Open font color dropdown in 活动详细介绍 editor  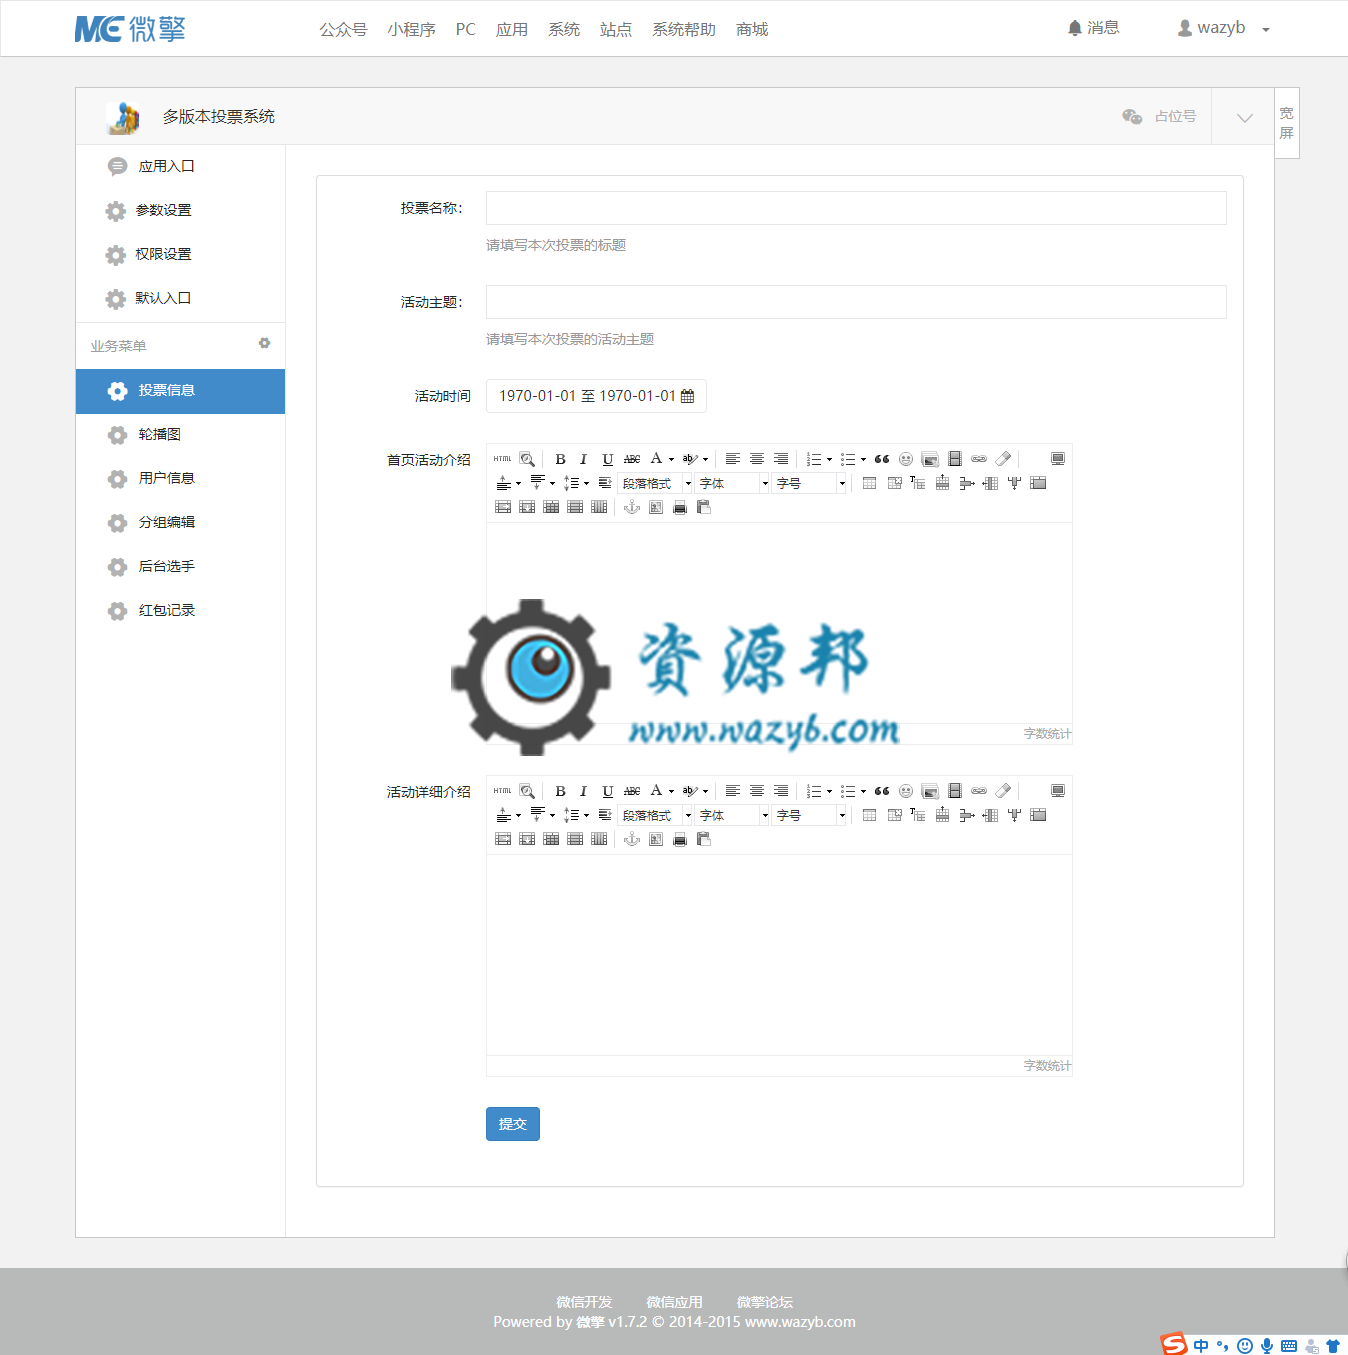[x=672, y=791]
